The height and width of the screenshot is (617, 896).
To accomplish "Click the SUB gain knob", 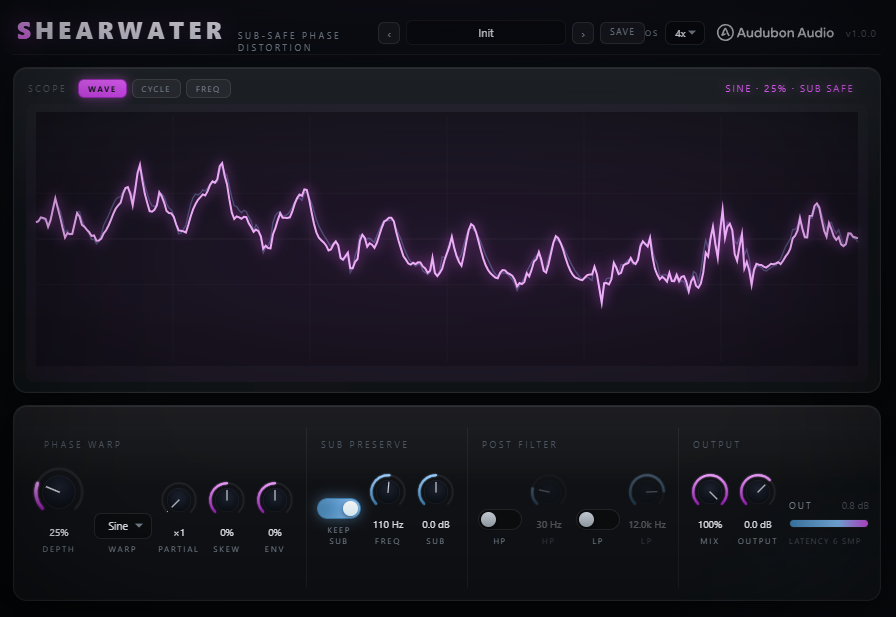I will coord(435,491).
